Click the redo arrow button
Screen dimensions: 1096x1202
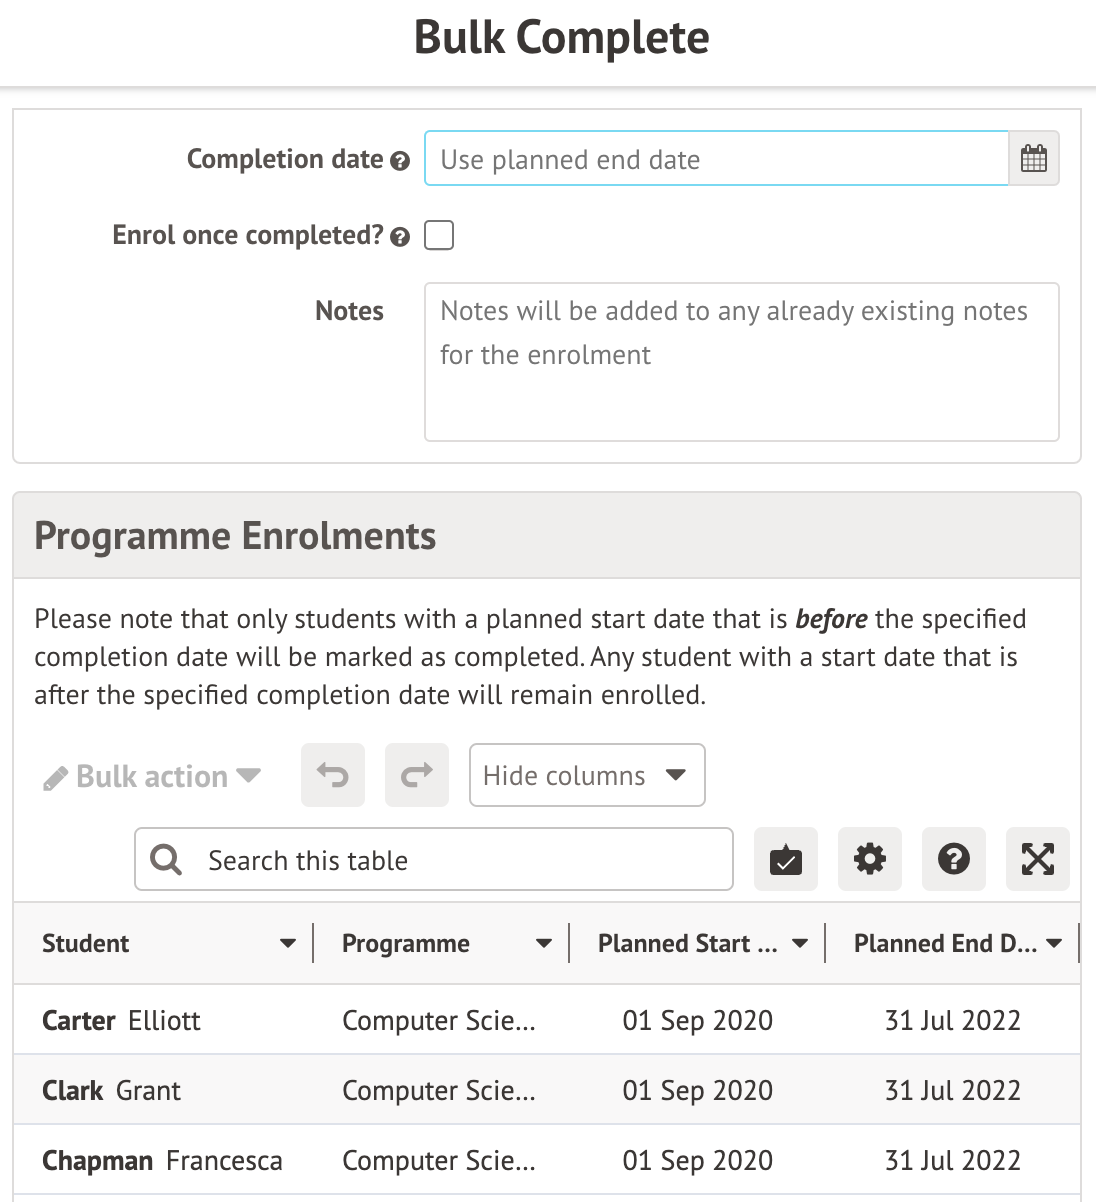pyautogui.click(x=416, y=775)
